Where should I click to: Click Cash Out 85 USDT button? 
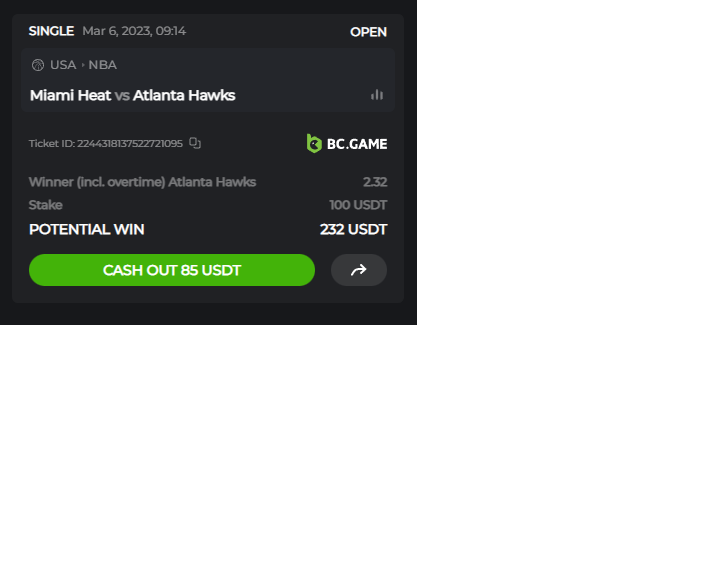(x=172, y=270)
